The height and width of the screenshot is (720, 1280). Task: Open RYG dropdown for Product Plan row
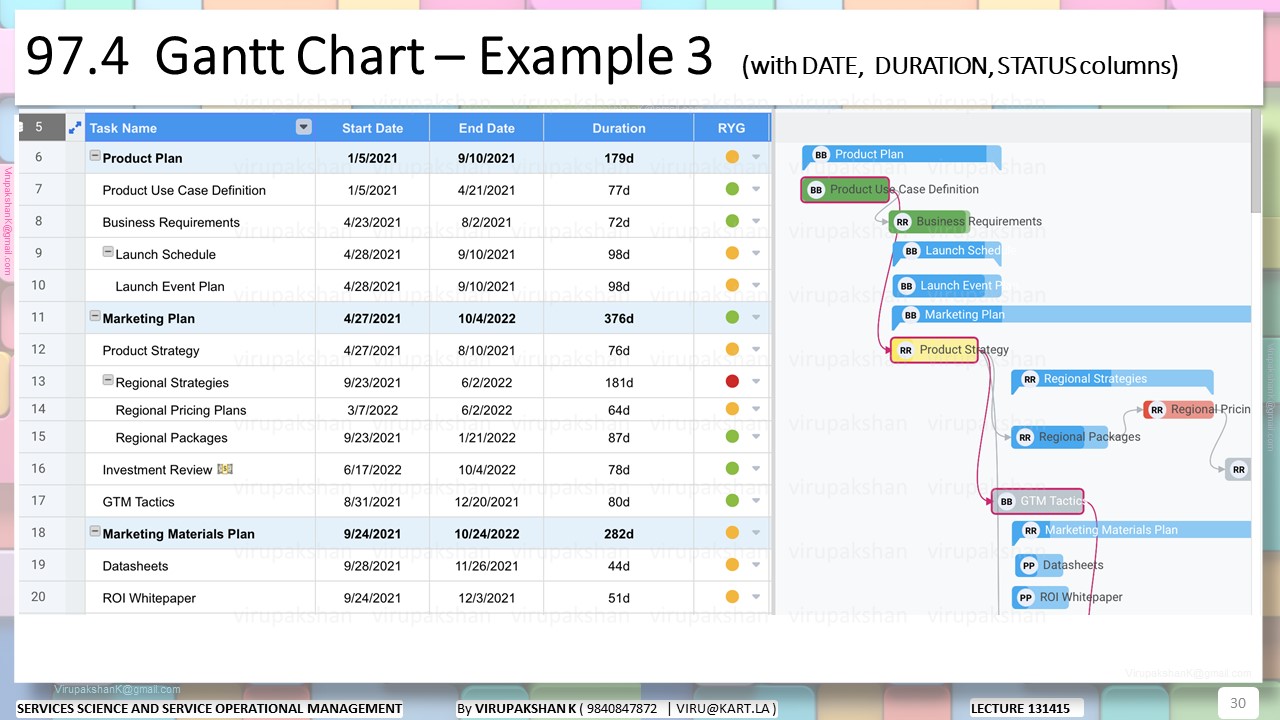[756, 158]
